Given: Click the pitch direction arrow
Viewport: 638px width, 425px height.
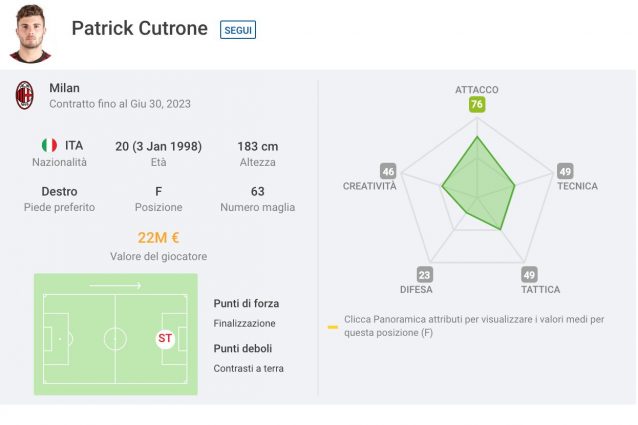Looking at the screenshot, I should (115, 286).
